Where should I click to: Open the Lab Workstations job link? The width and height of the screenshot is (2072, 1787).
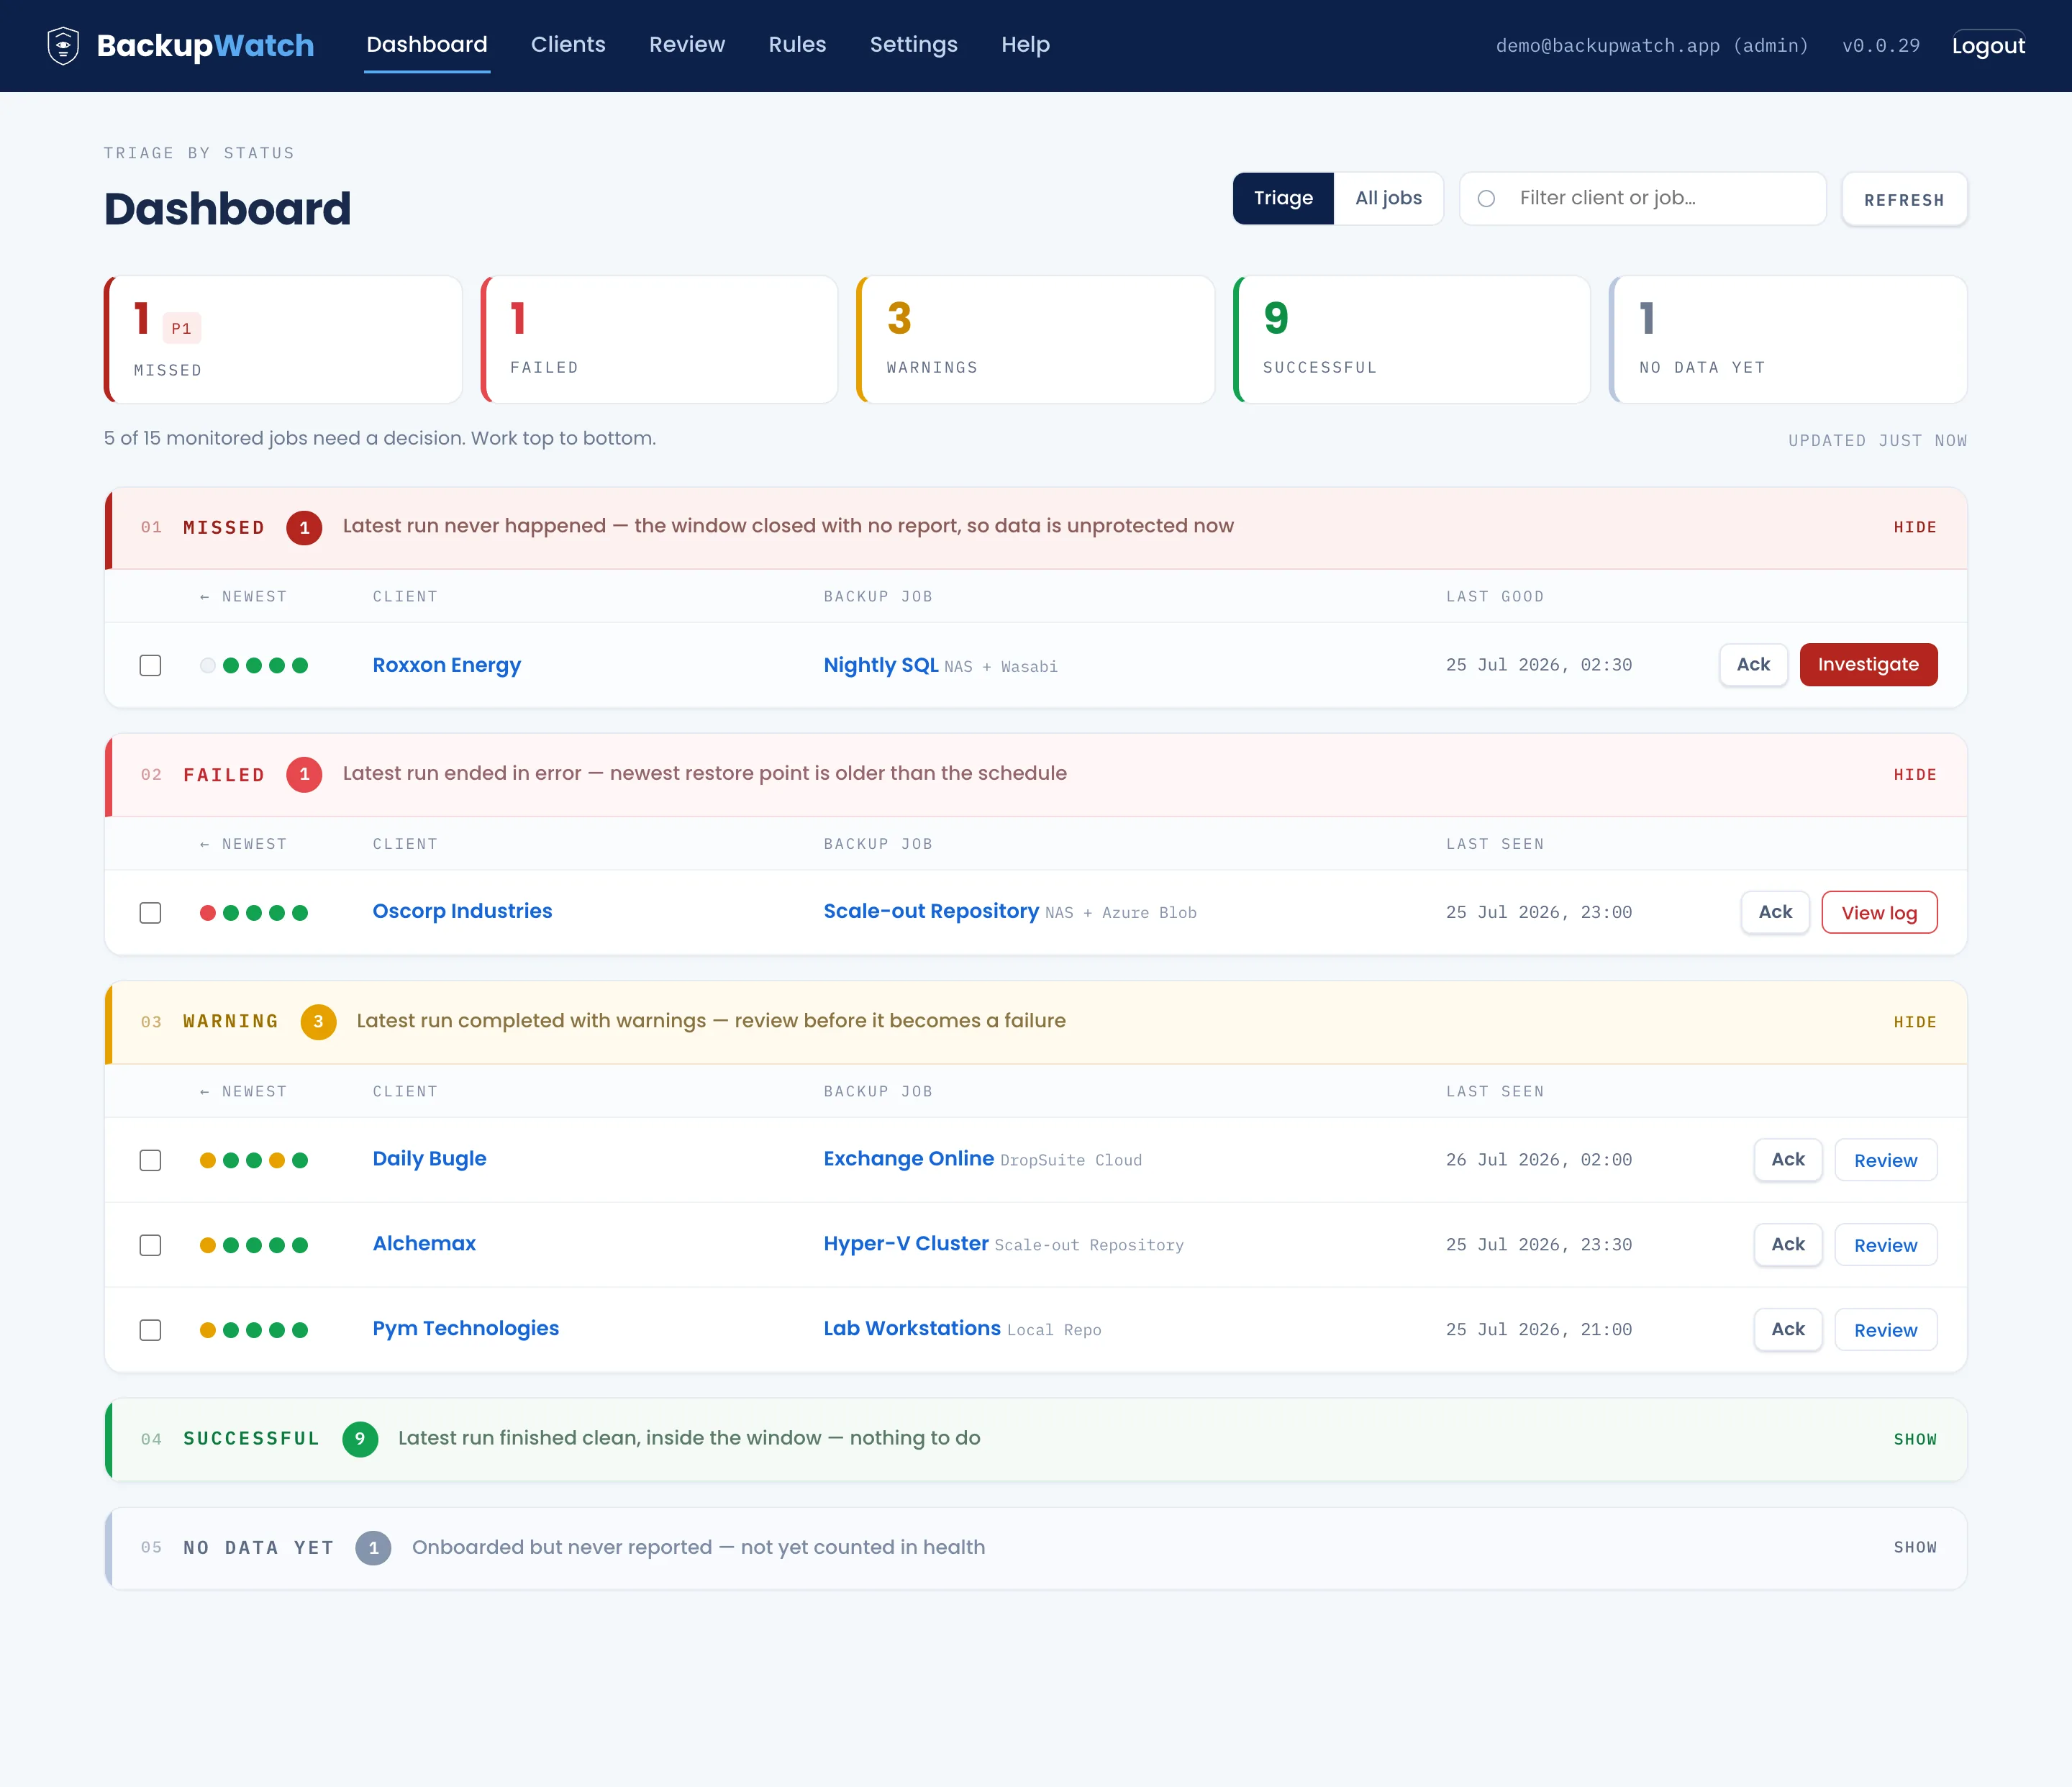(911, 1328)
